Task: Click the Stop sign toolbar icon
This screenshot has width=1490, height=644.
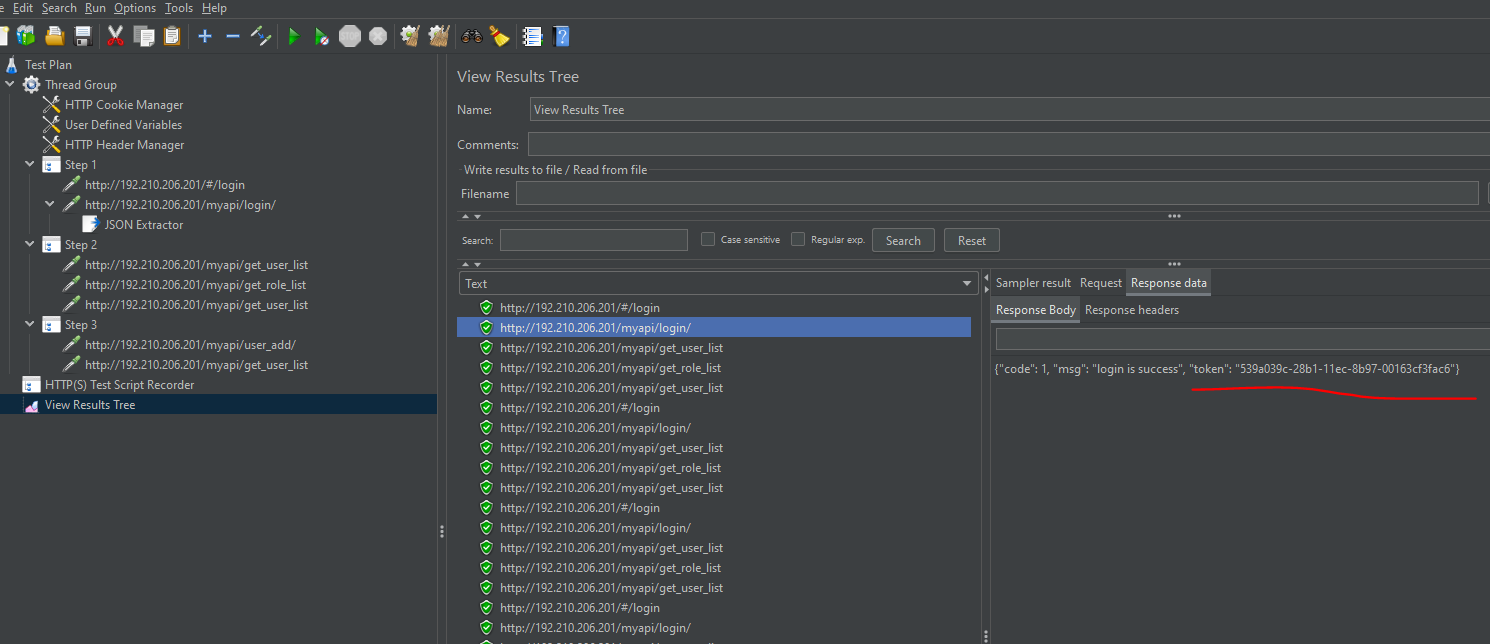Action: pos(350,37)
